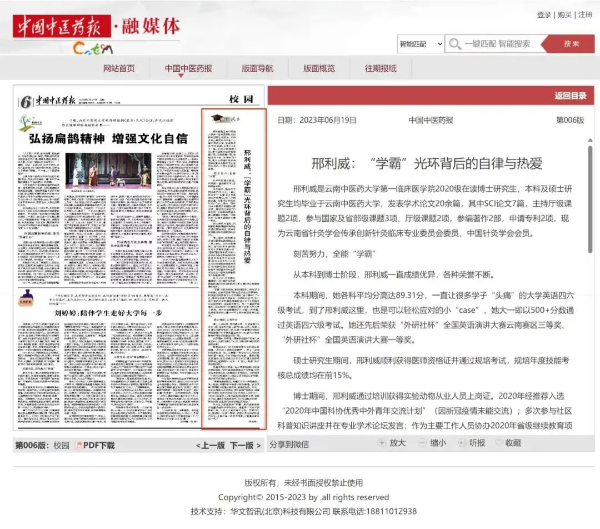Click the 返回目录 button
This screenshot has height=529, width=600.
click(x=570, y=96)
